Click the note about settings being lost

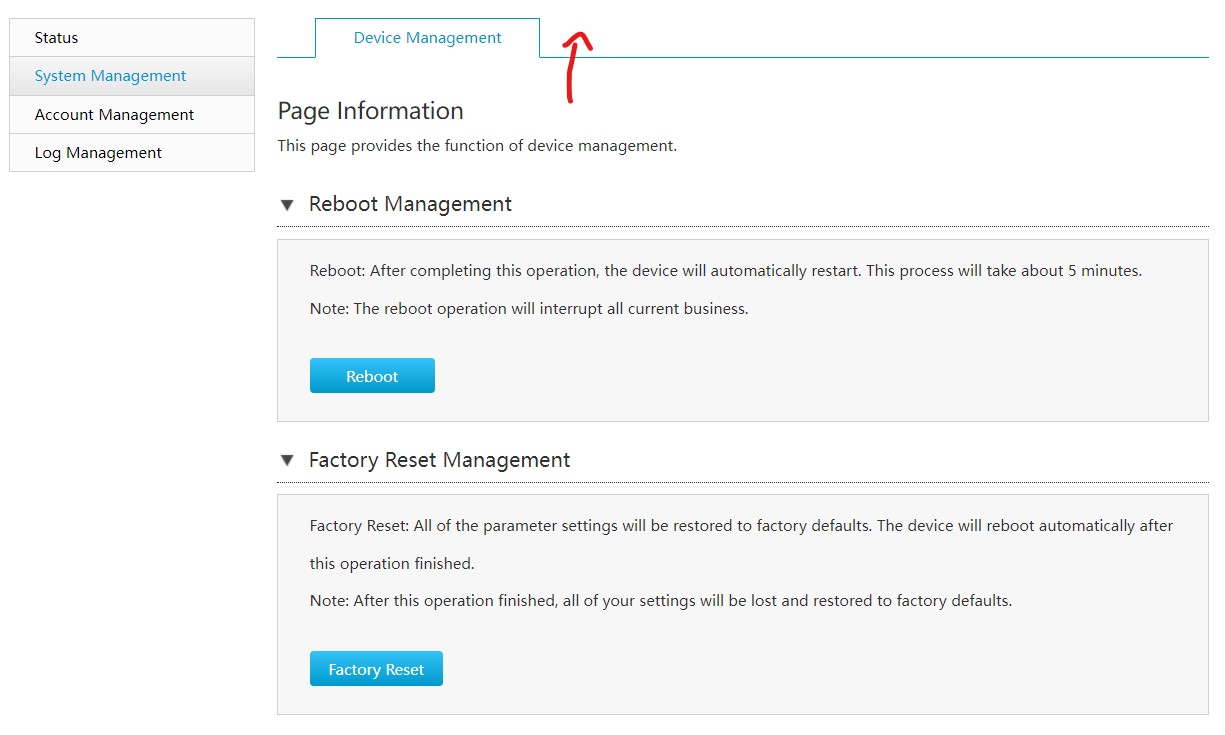coord(660,602)
